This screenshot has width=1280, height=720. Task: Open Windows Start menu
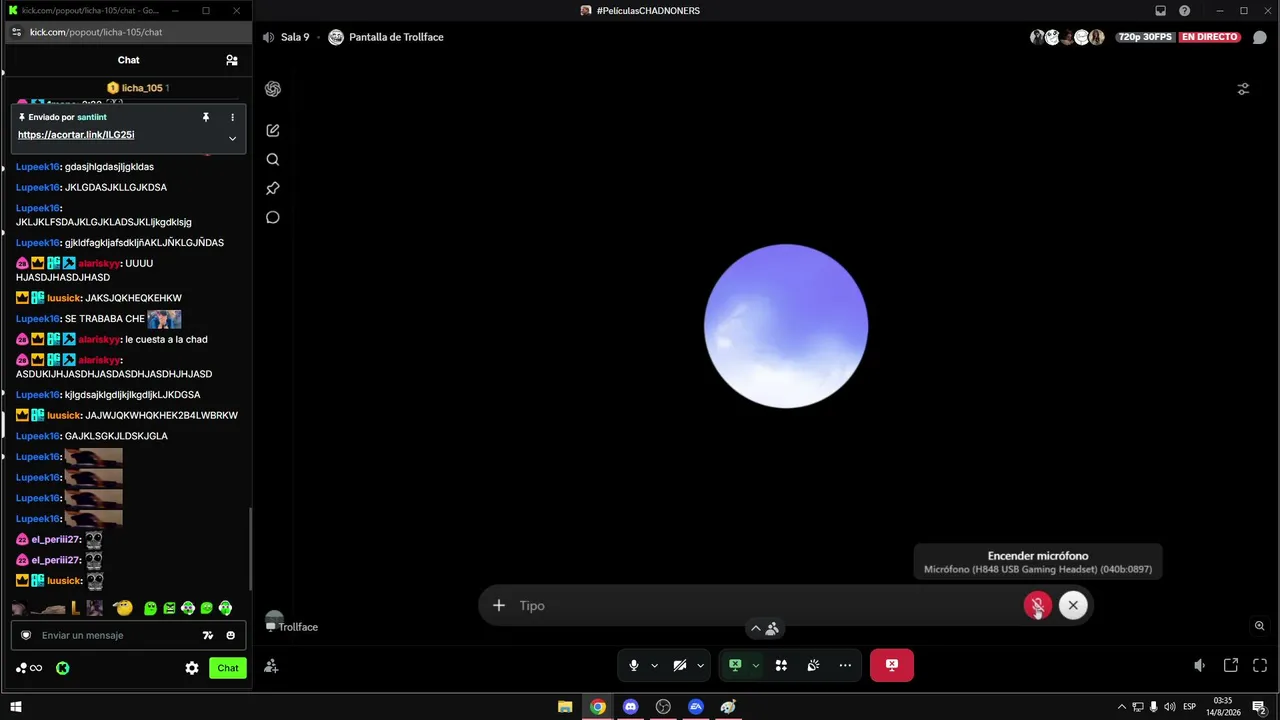[x=16, y=707]
